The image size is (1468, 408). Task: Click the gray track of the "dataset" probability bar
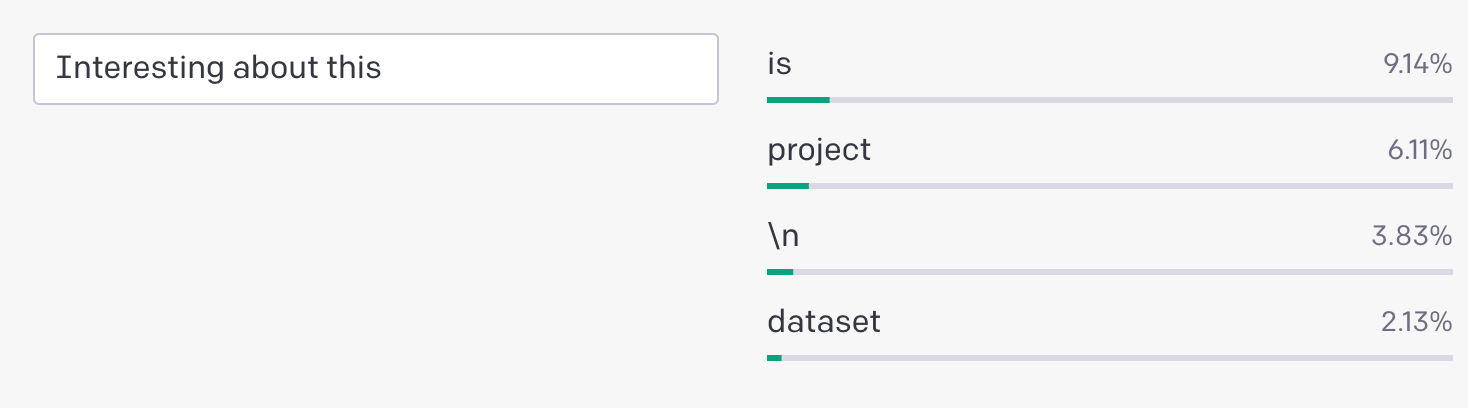tap(1115, 357)
